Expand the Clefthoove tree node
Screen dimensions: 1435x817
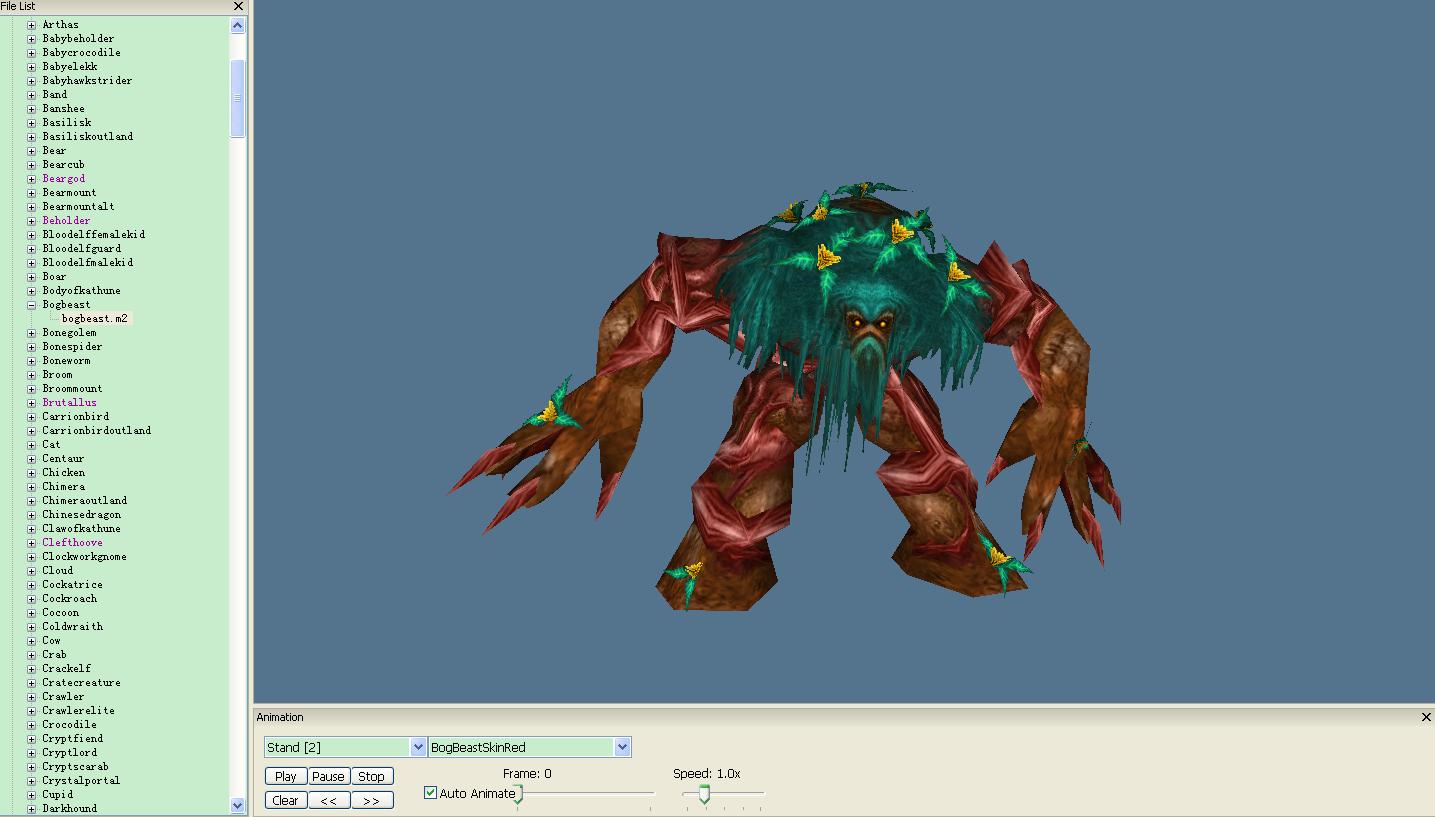click(x=31, y=543)
